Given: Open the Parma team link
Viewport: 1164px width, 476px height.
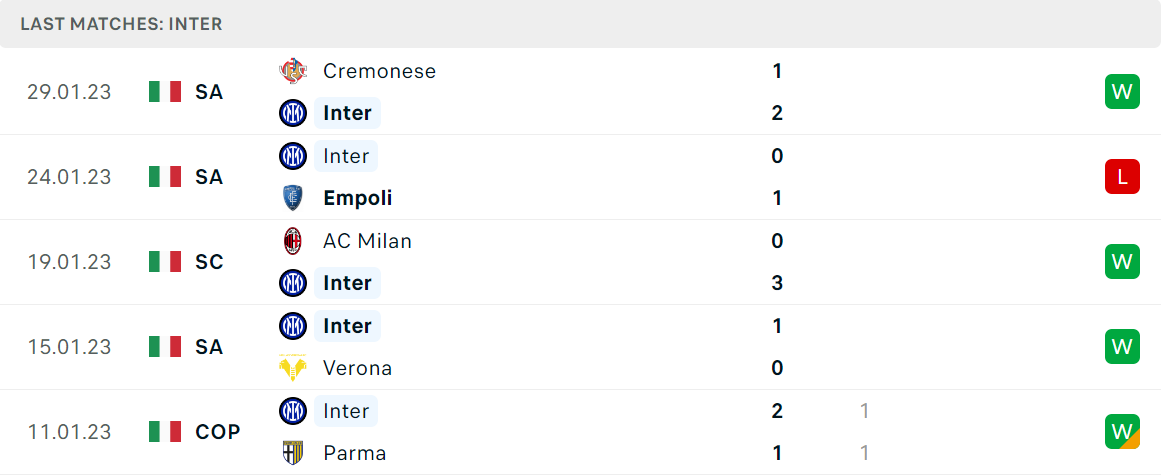Looking at the screenshot, I should coord(354,453).
